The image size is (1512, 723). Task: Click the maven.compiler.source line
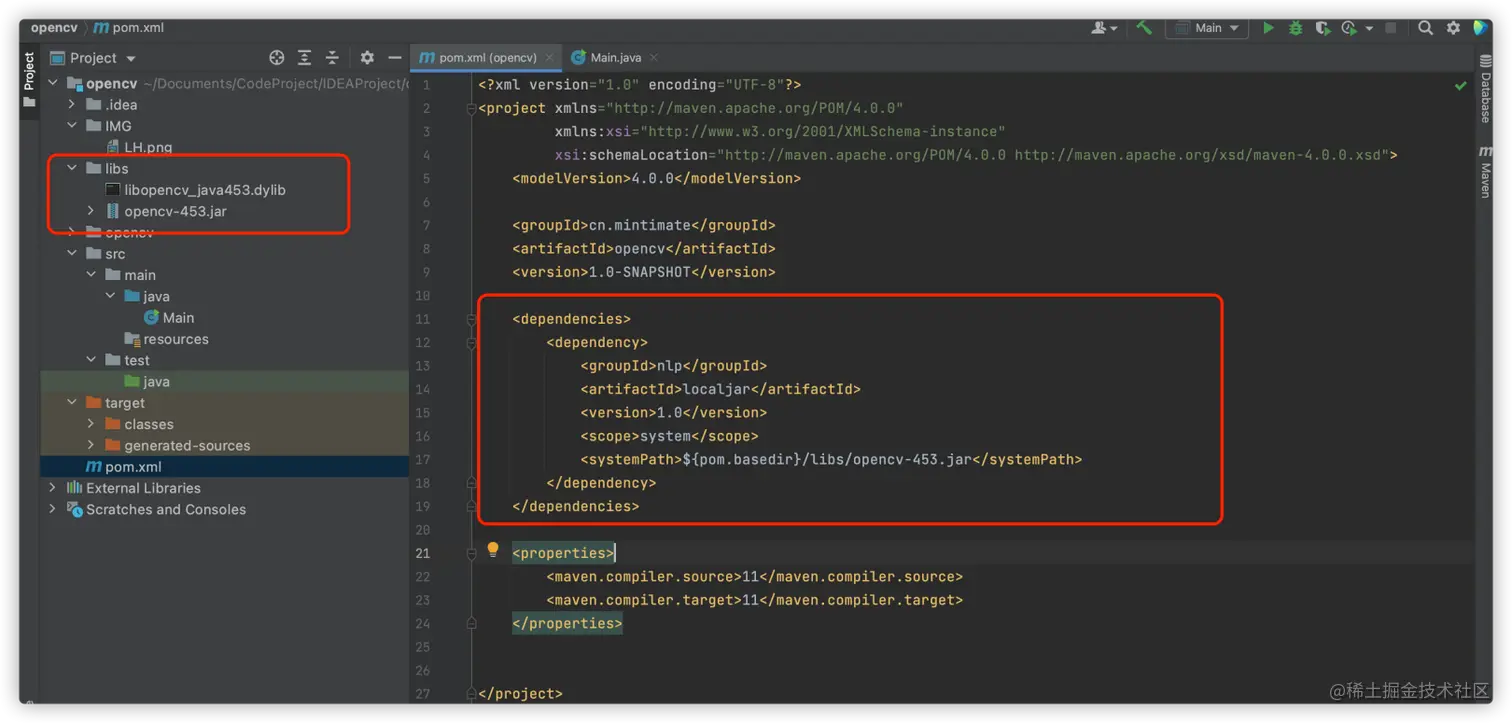tap(754, 576)
